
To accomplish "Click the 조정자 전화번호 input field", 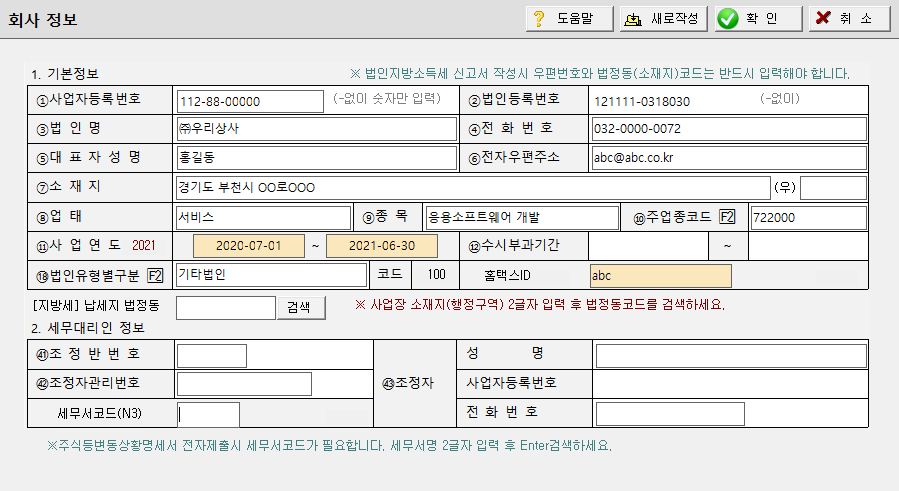I will 670,414.
